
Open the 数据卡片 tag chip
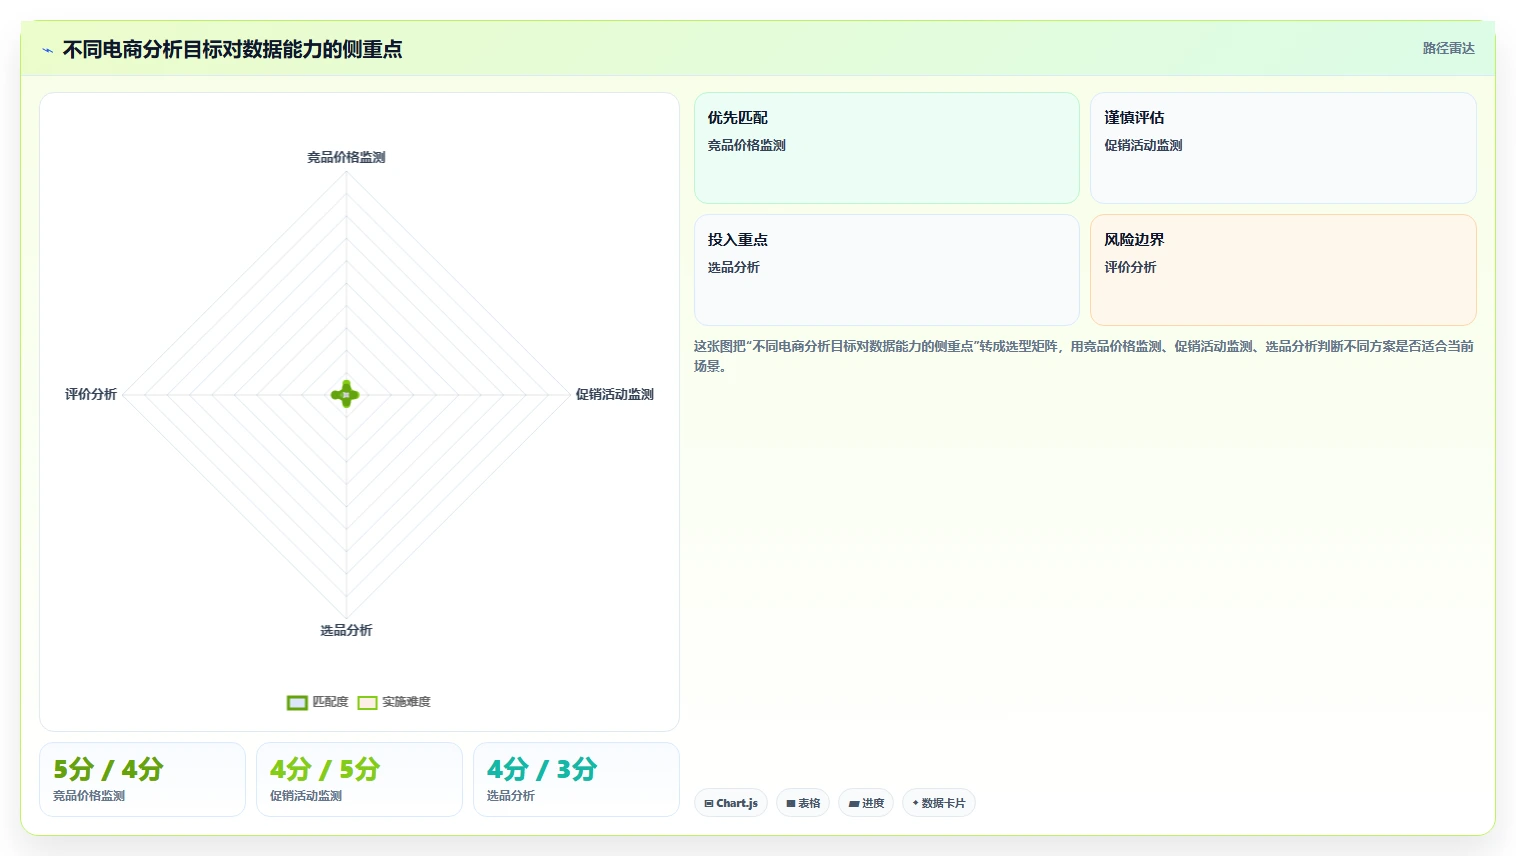939,803
